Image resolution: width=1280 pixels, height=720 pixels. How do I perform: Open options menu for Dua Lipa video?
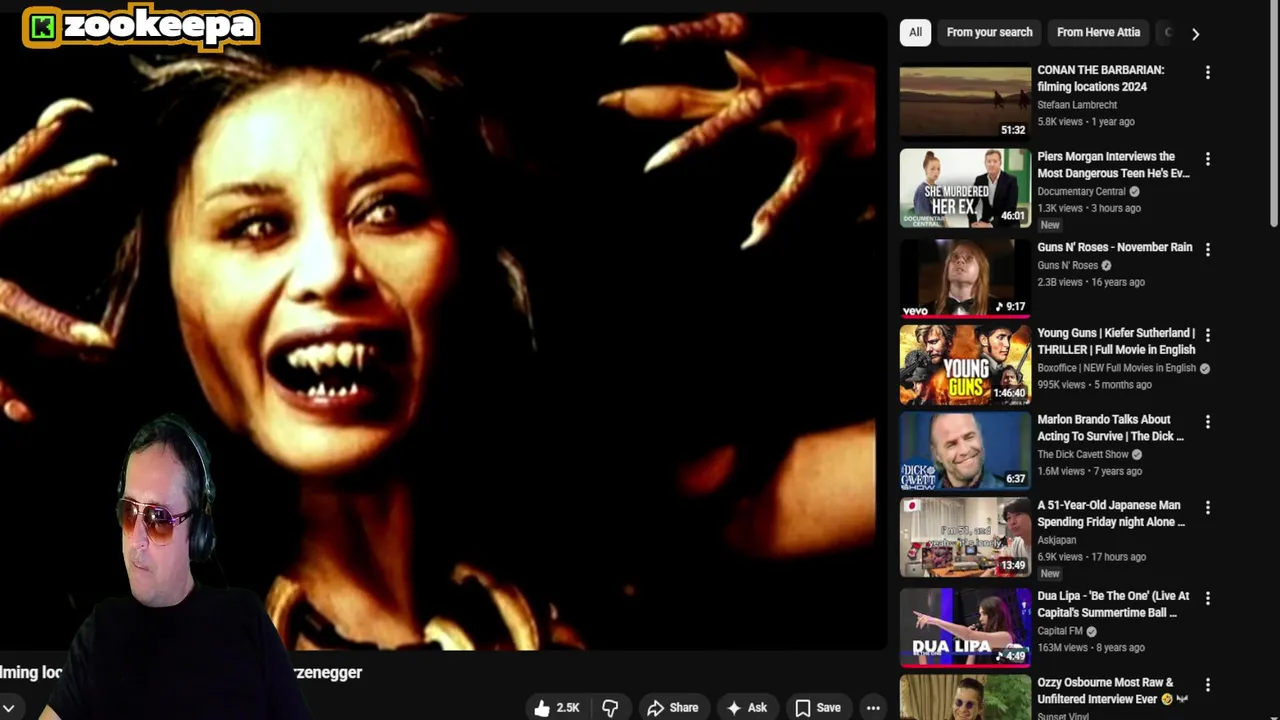[1208, 598]
